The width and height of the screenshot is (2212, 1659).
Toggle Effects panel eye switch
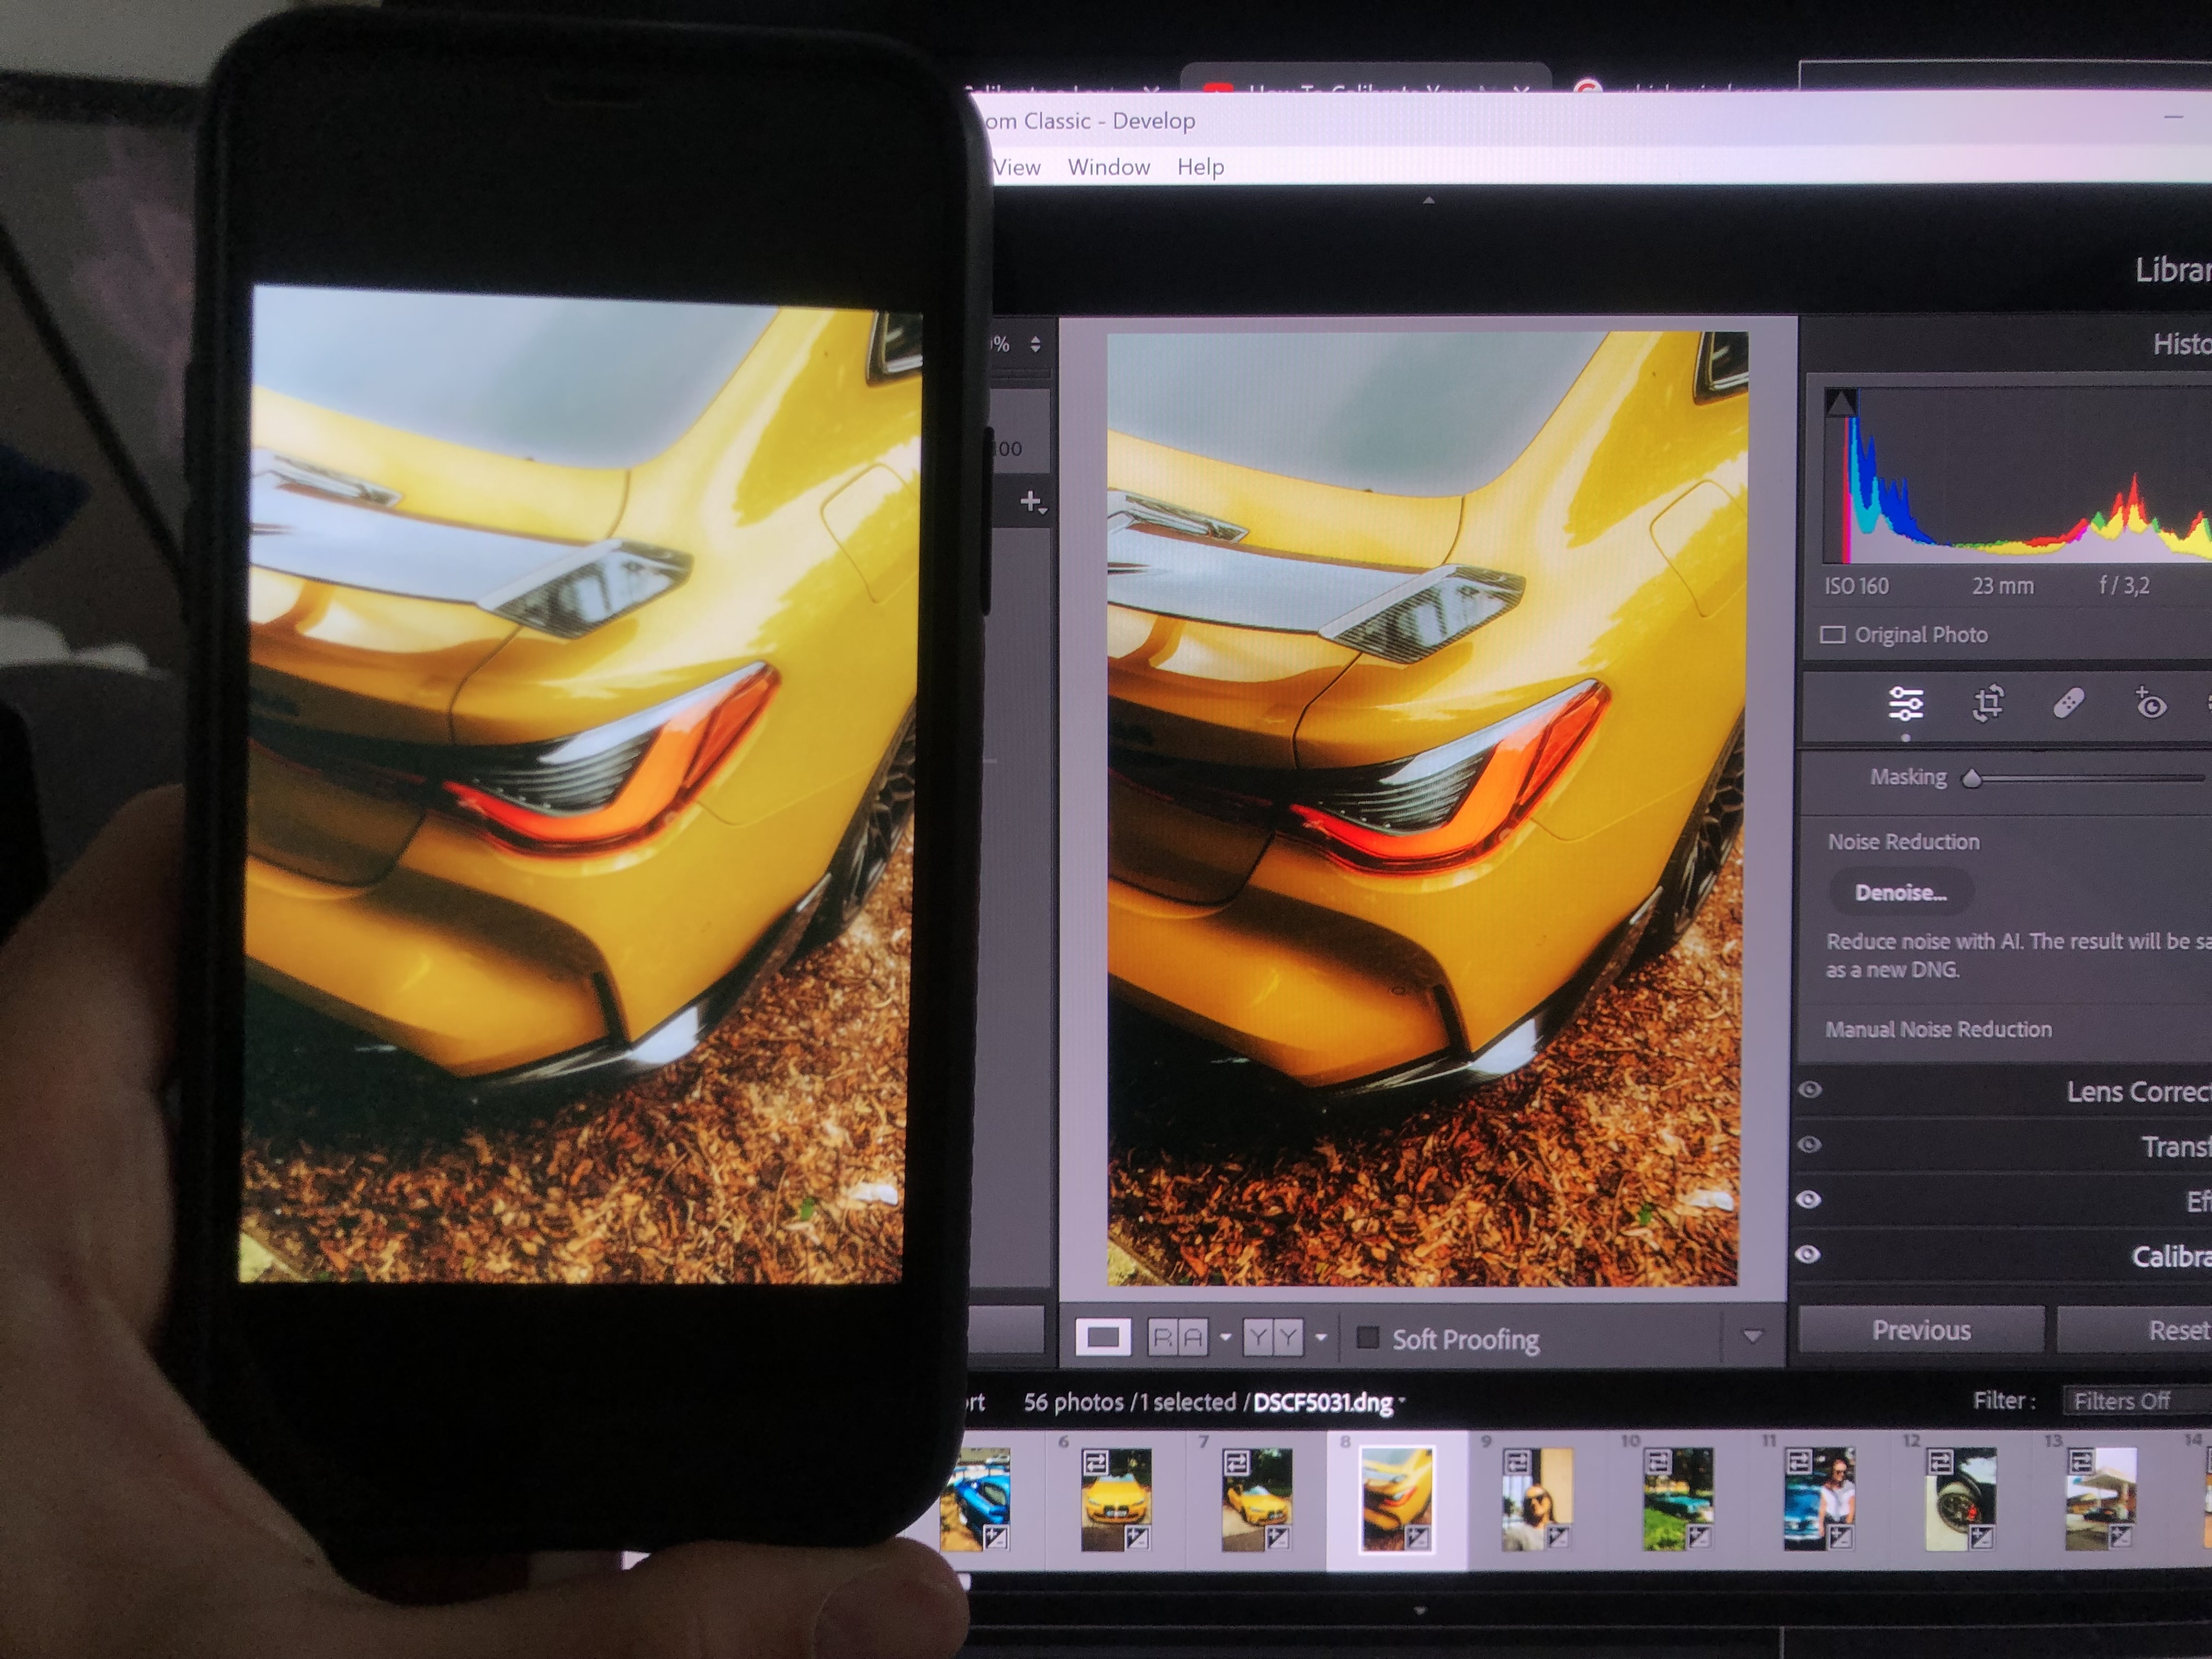1810,1200
